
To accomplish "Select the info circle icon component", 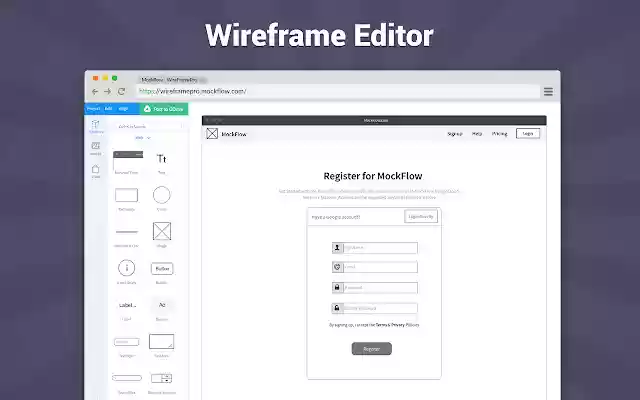I will (x=127, y=271).
